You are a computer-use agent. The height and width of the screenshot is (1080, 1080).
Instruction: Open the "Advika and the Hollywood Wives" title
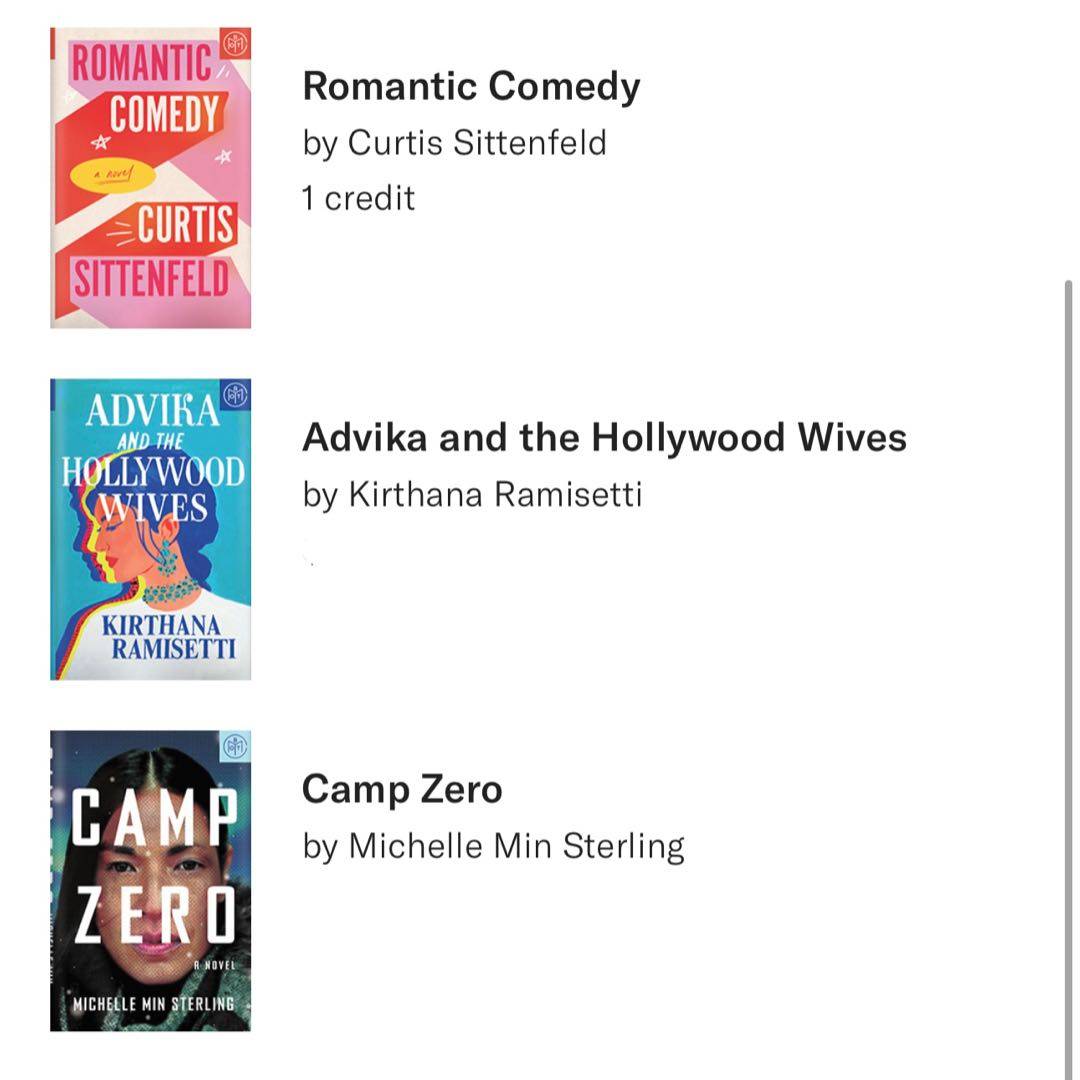pos(604,438)
